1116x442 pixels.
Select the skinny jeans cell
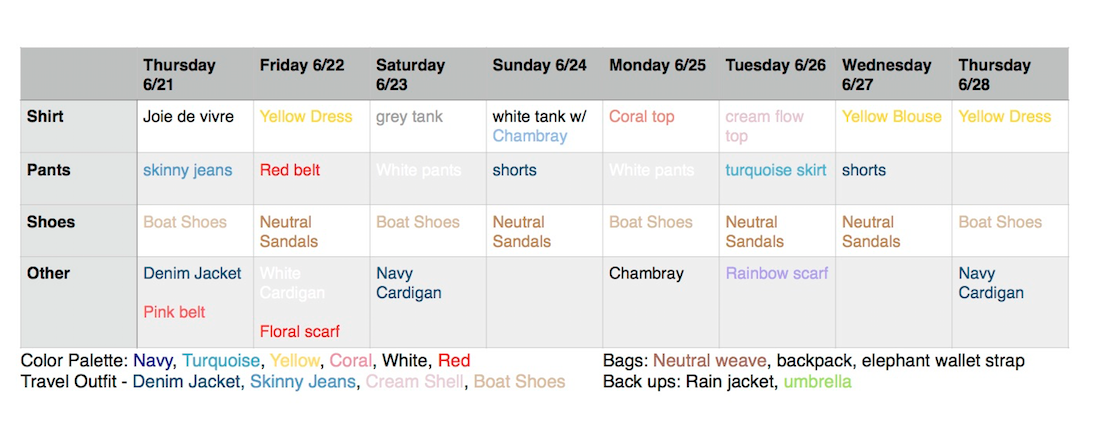click(195, 179)
